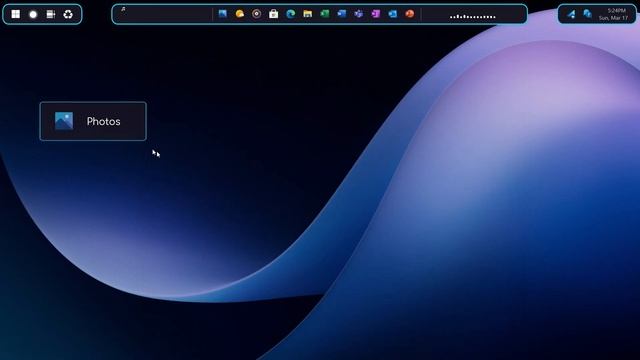
Task: Launch PowerPoint from the dock
Action: pos(410,14)
